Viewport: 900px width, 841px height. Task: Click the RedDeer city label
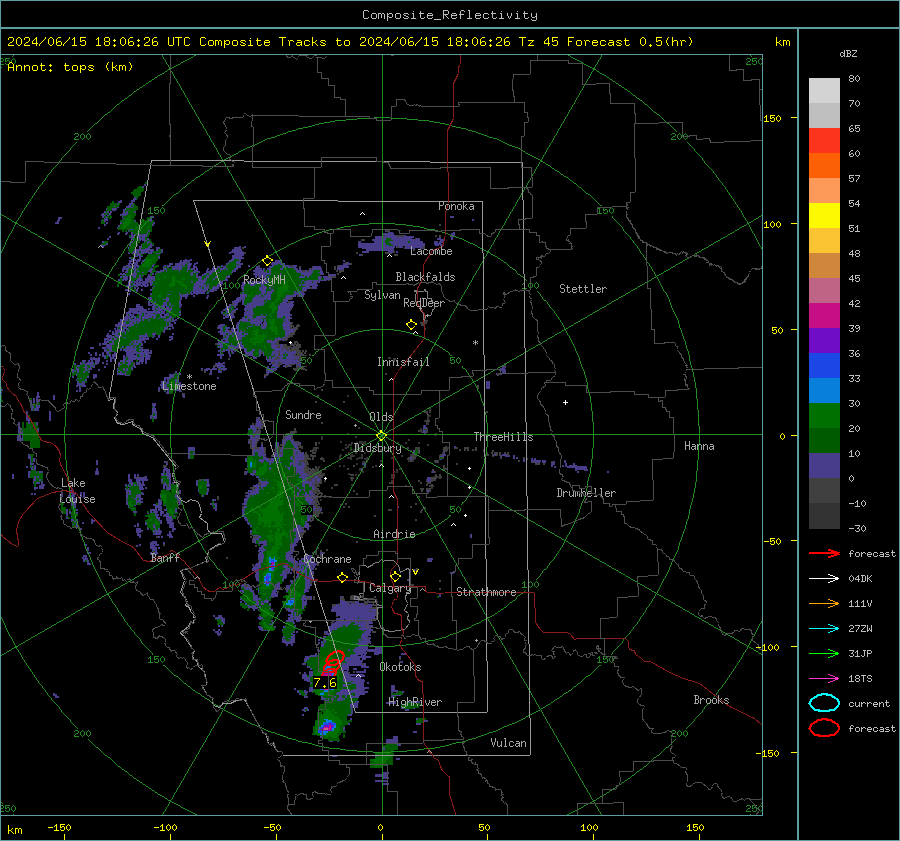424,303
